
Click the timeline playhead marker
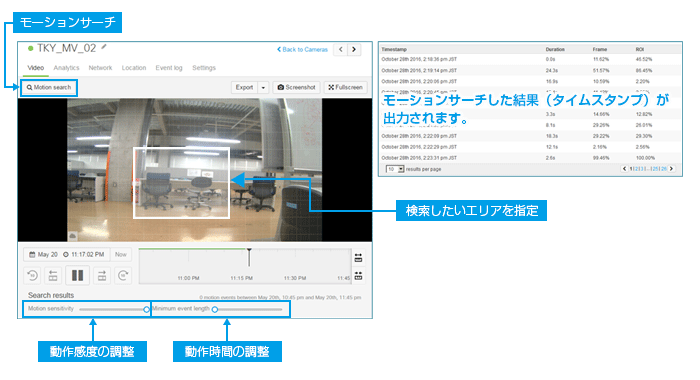tap(249, 258)
